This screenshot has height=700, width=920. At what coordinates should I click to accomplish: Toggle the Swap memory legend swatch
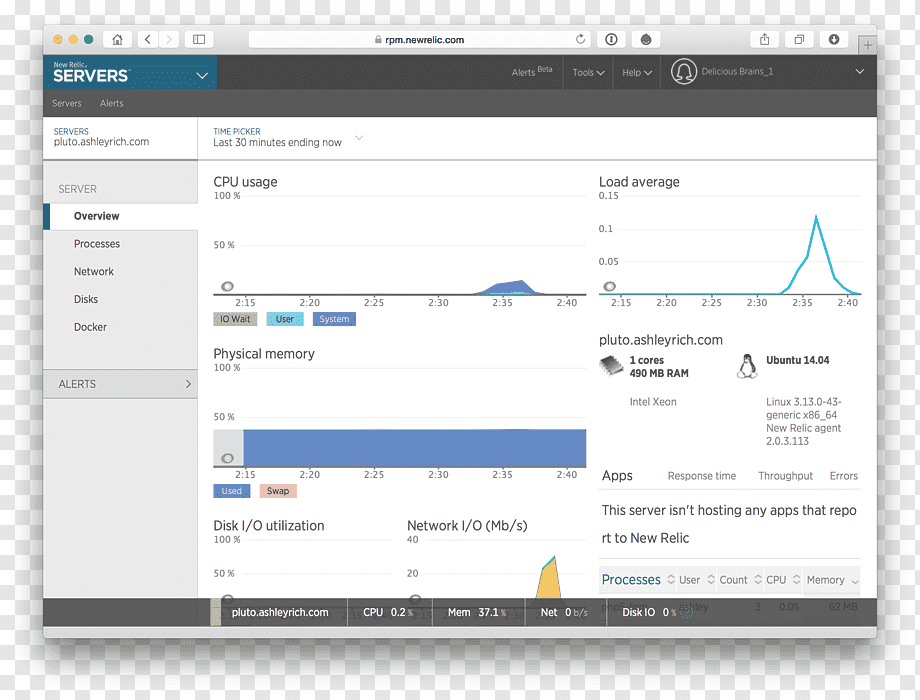[x=278, y=491]
